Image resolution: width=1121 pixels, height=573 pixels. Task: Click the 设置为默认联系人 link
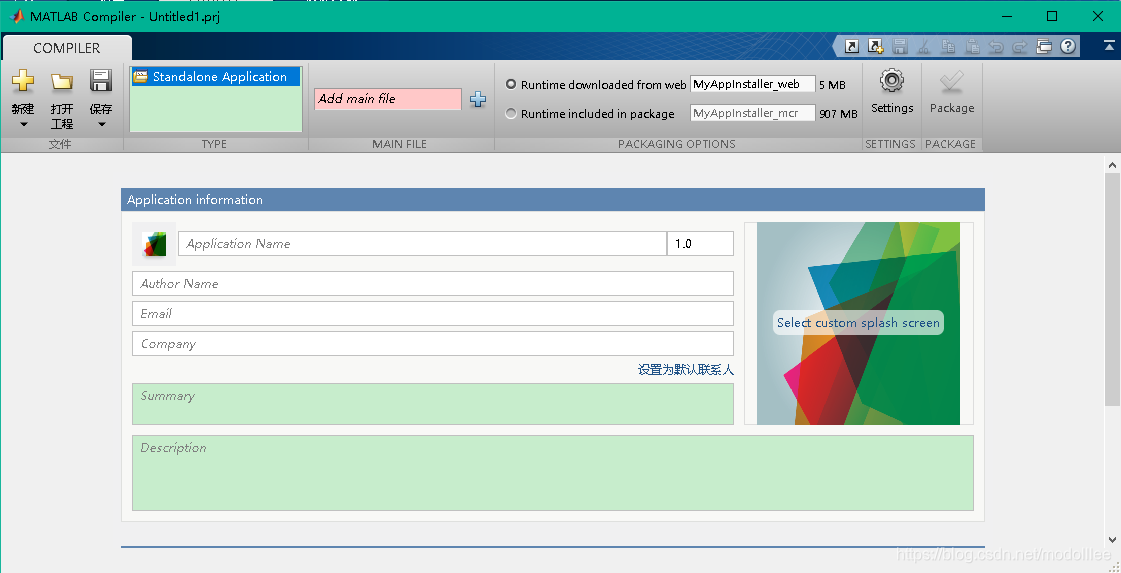point(686,370)
